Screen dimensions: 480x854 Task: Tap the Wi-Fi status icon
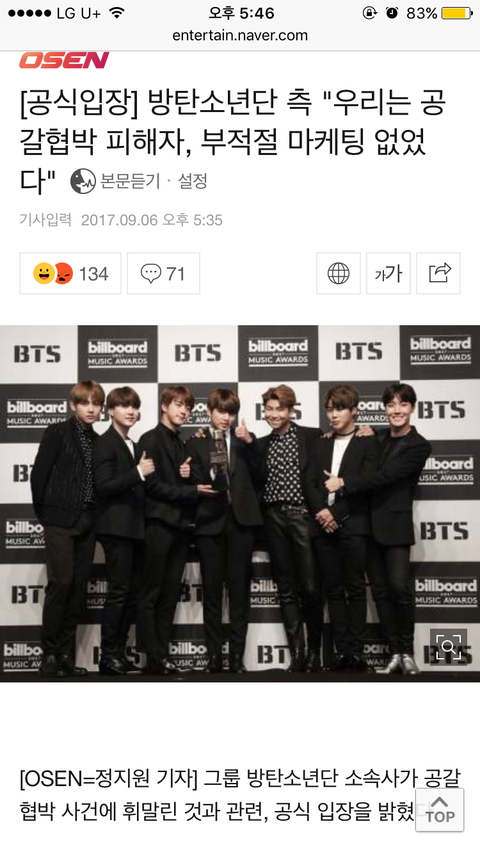tap(116, 13)
